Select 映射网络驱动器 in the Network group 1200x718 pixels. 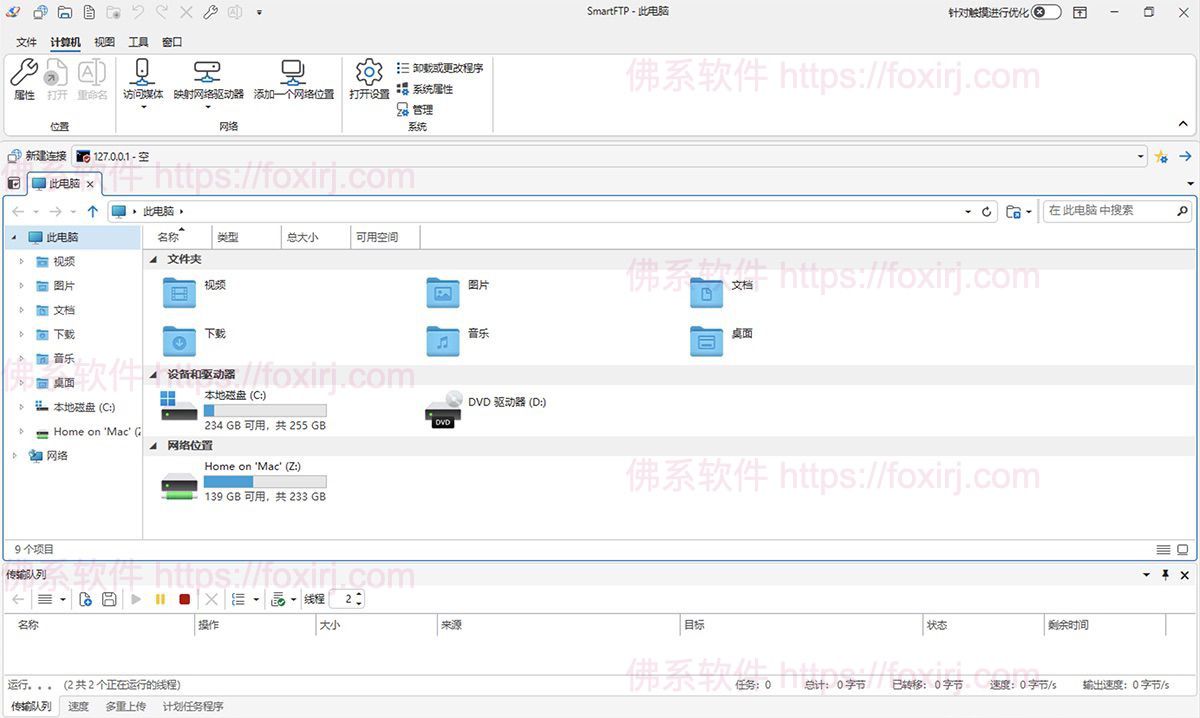[x=206, y=78]
